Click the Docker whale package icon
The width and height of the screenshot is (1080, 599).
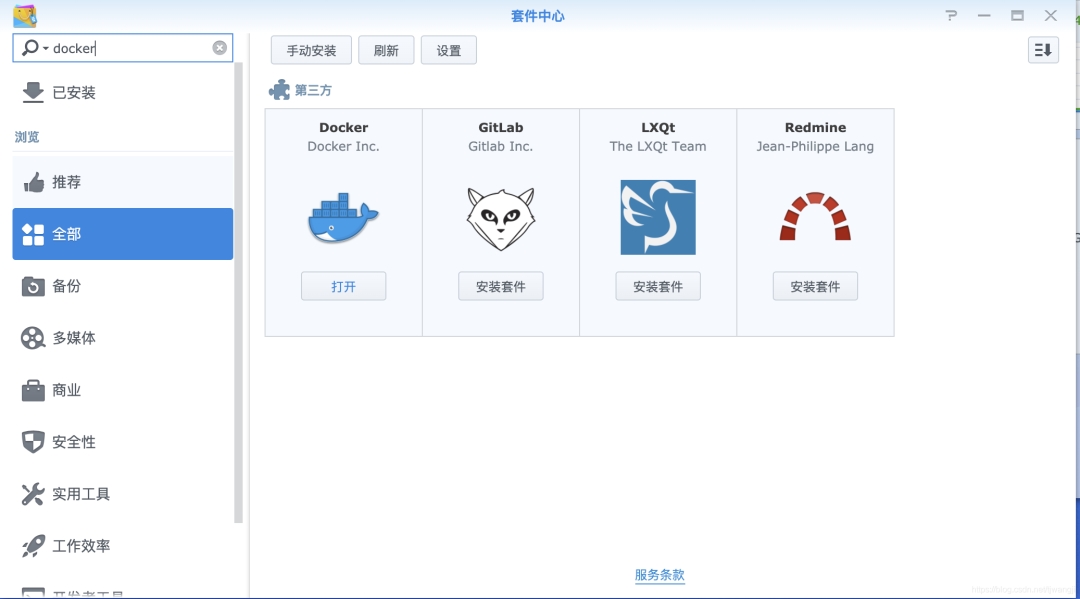343,218
